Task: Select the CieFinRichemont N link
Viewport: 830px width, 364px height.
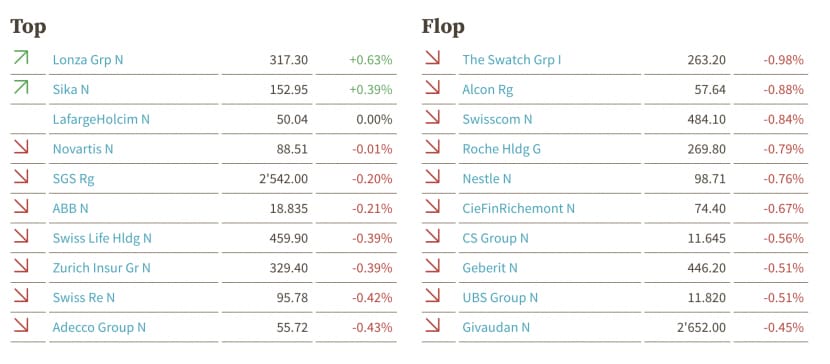Action: click(x=518, y=208)
